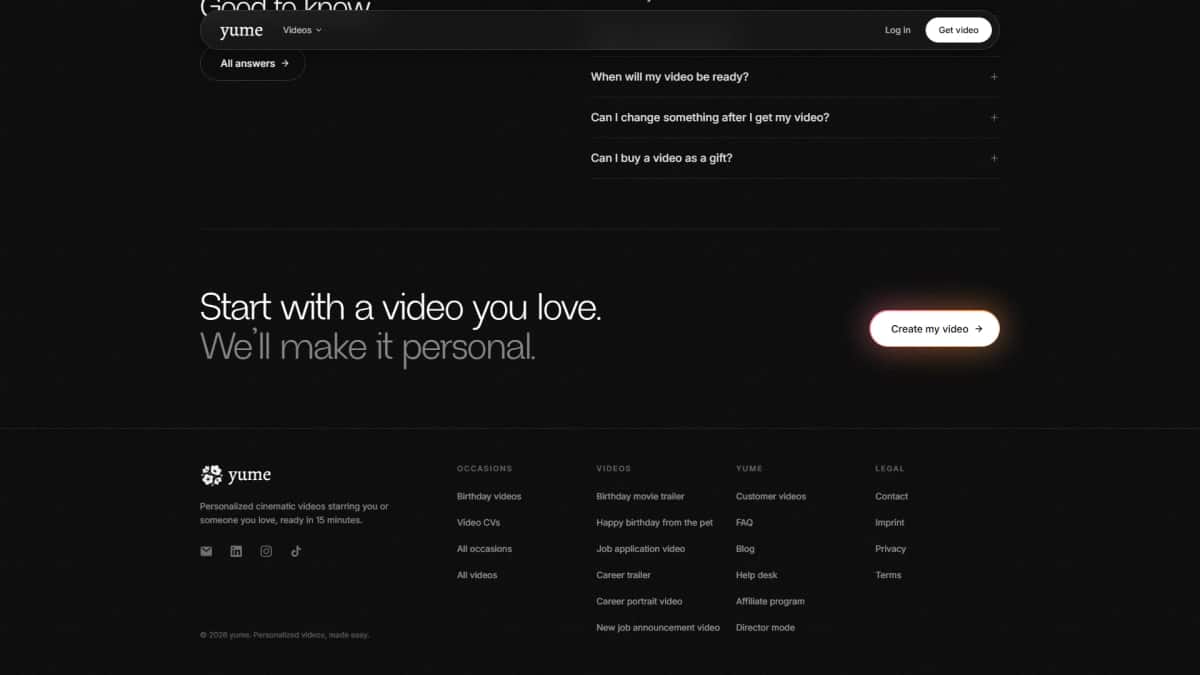The image size is (1200, 675).
Task: Open Director mode footer link
Action: [x=765, y=628]
